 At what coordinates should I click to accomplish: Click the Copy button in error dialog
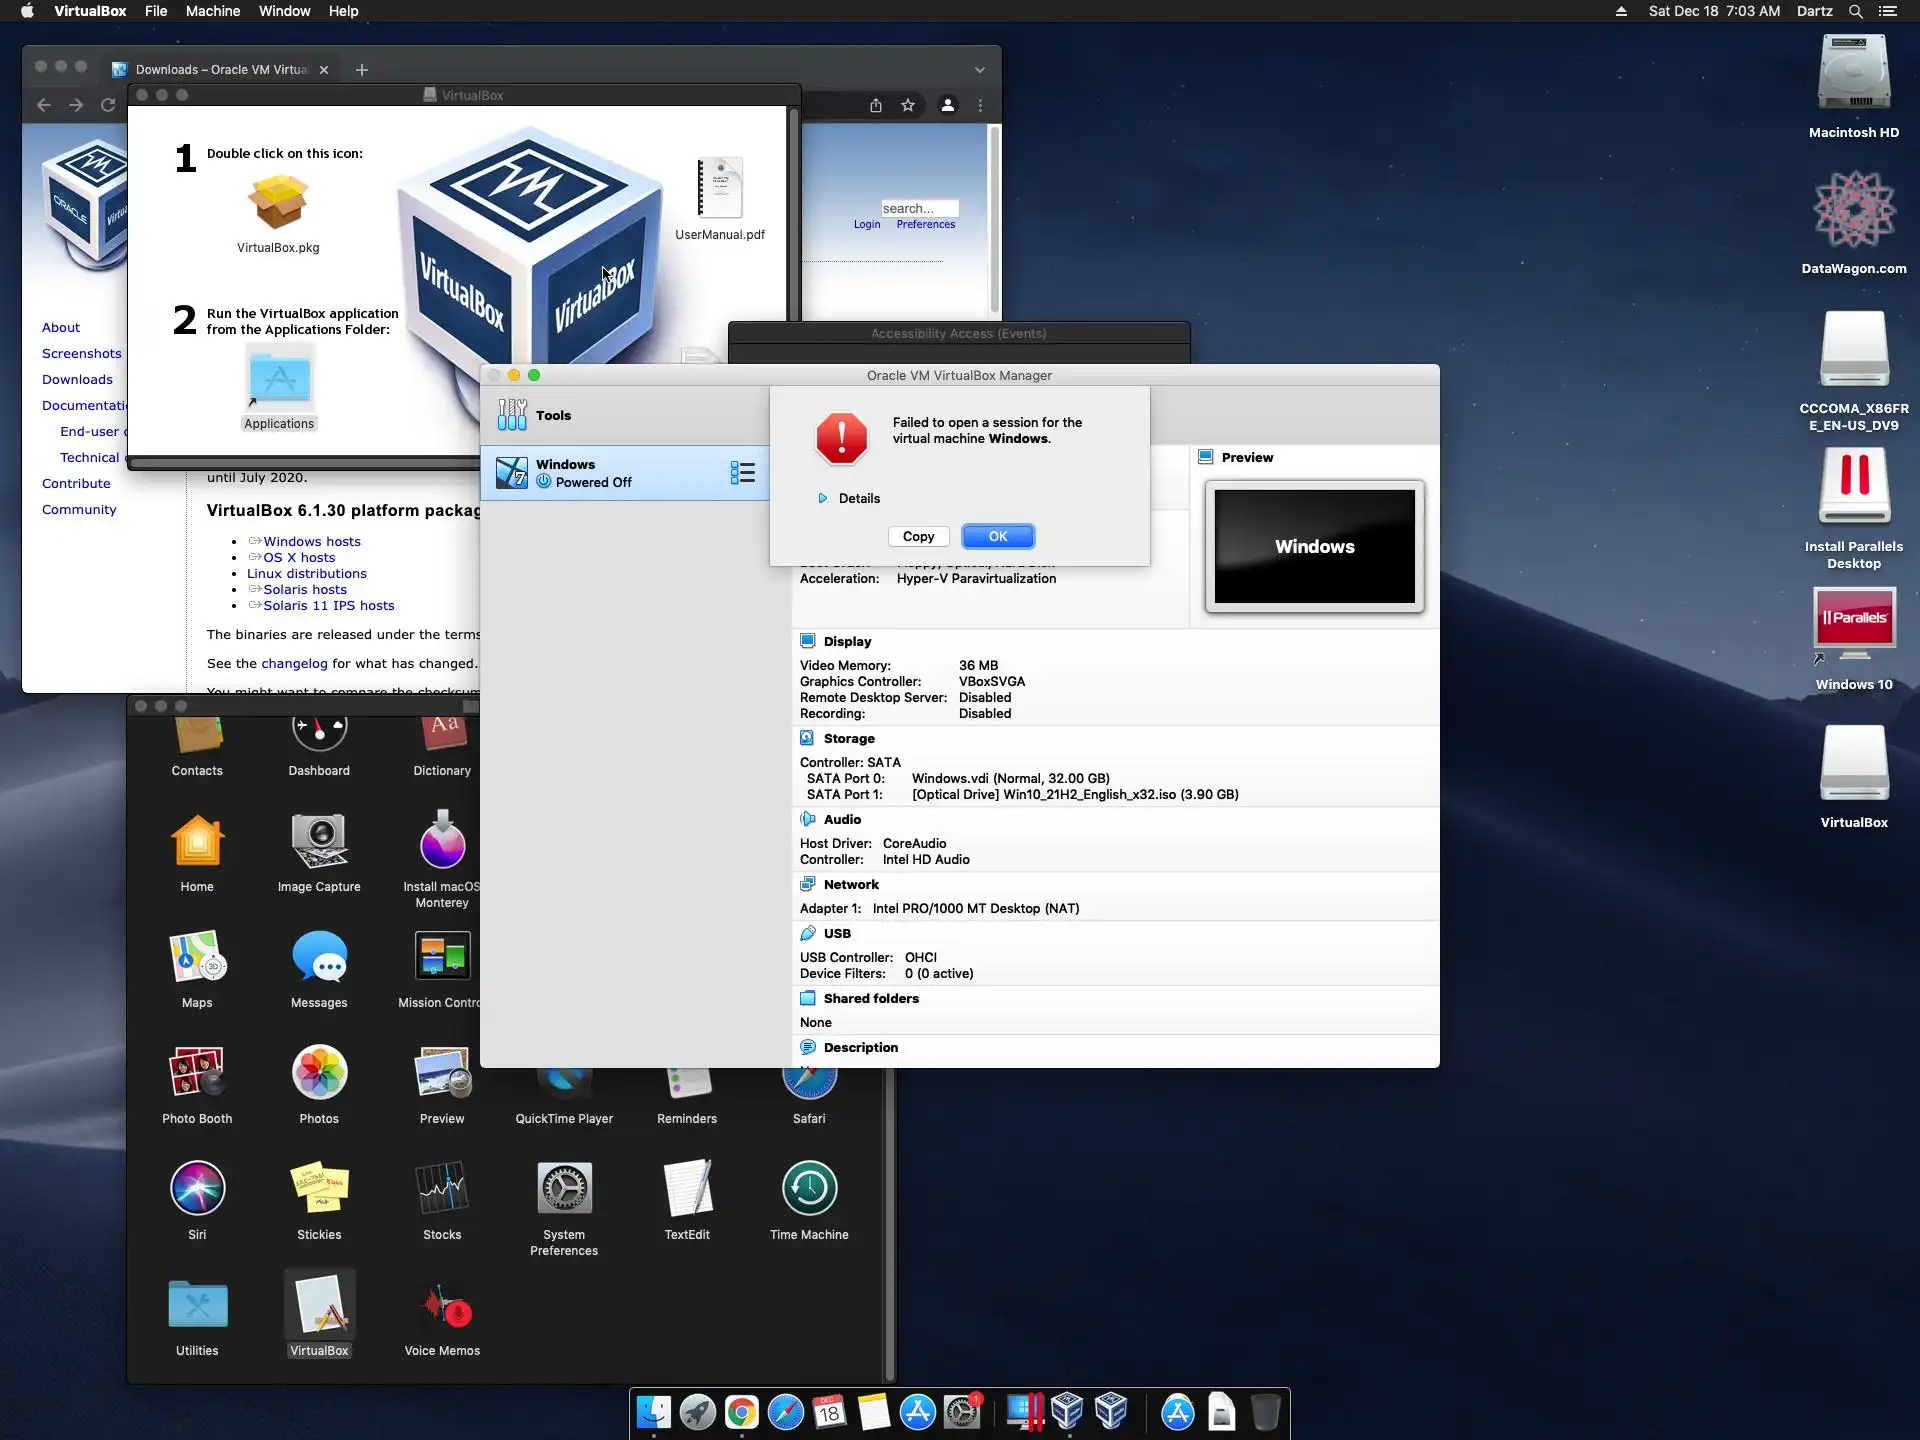918,537
